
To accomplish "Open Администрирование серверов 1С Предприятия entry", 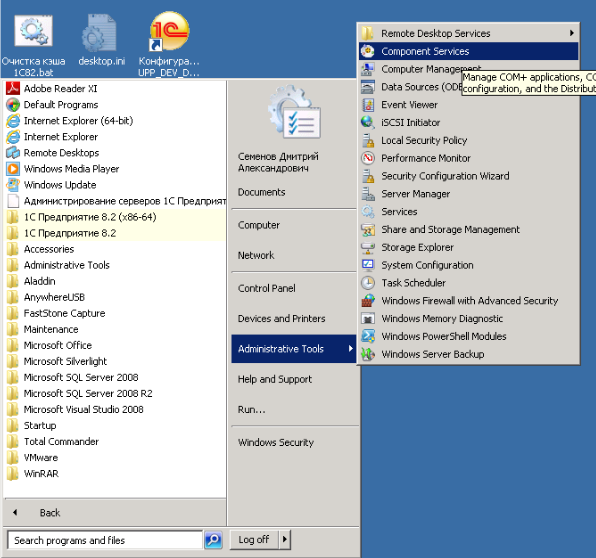I will pos(115,201).
